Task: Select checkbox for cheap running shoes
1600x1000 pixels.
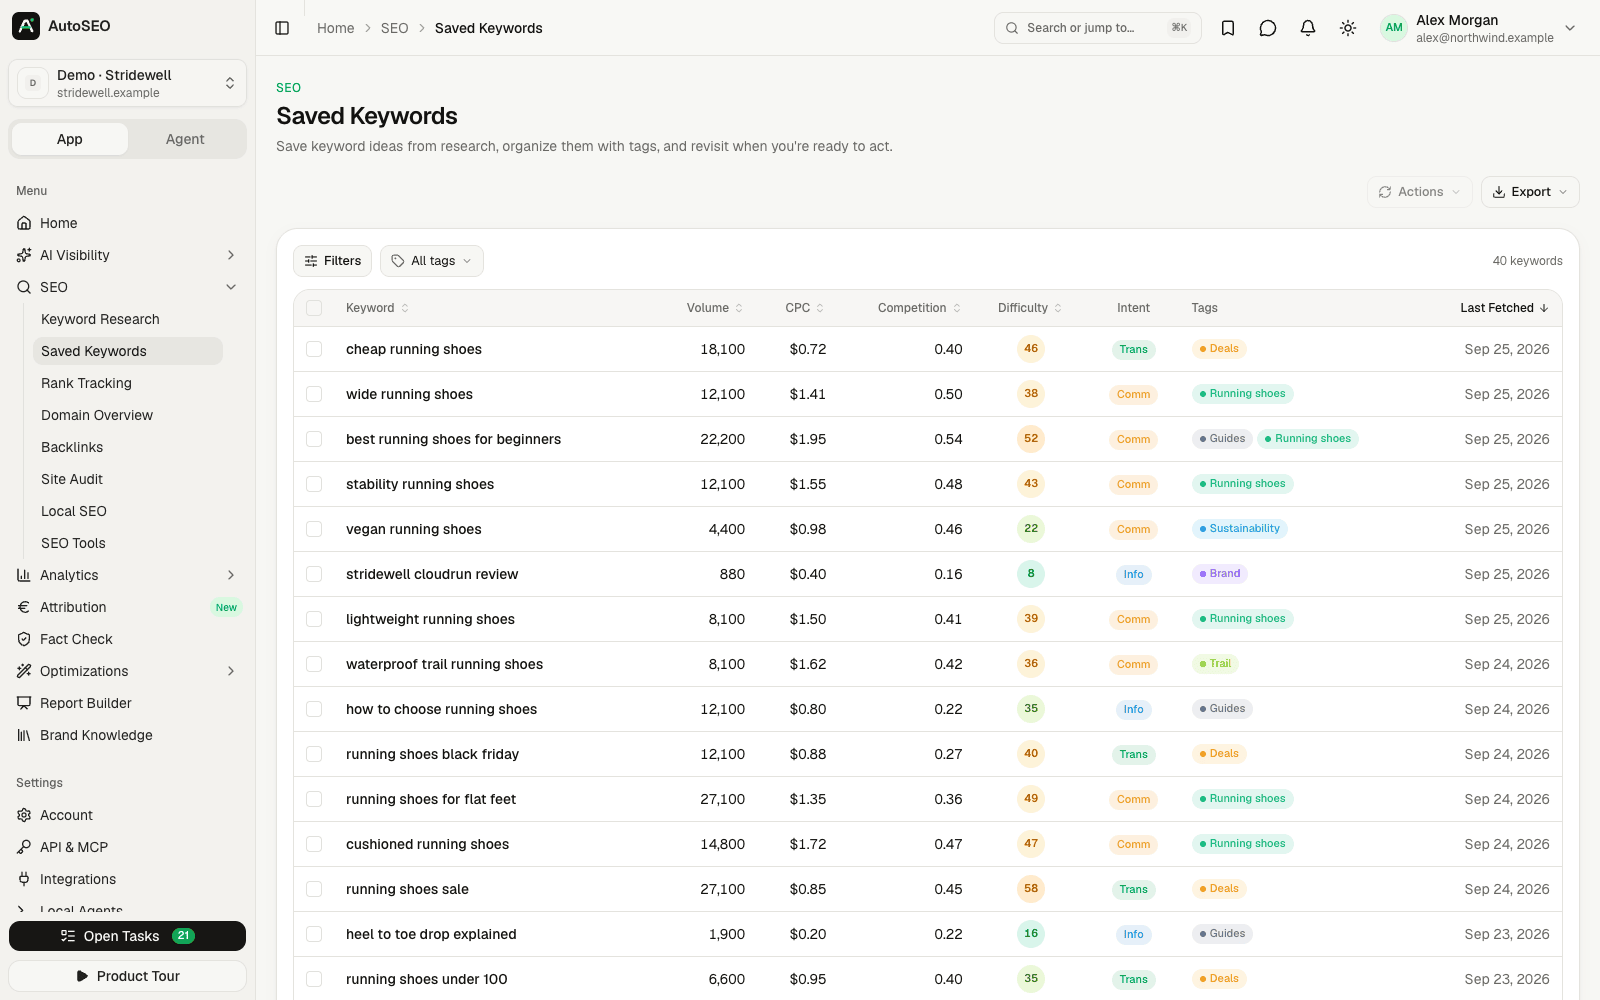Action: (314, 349)
